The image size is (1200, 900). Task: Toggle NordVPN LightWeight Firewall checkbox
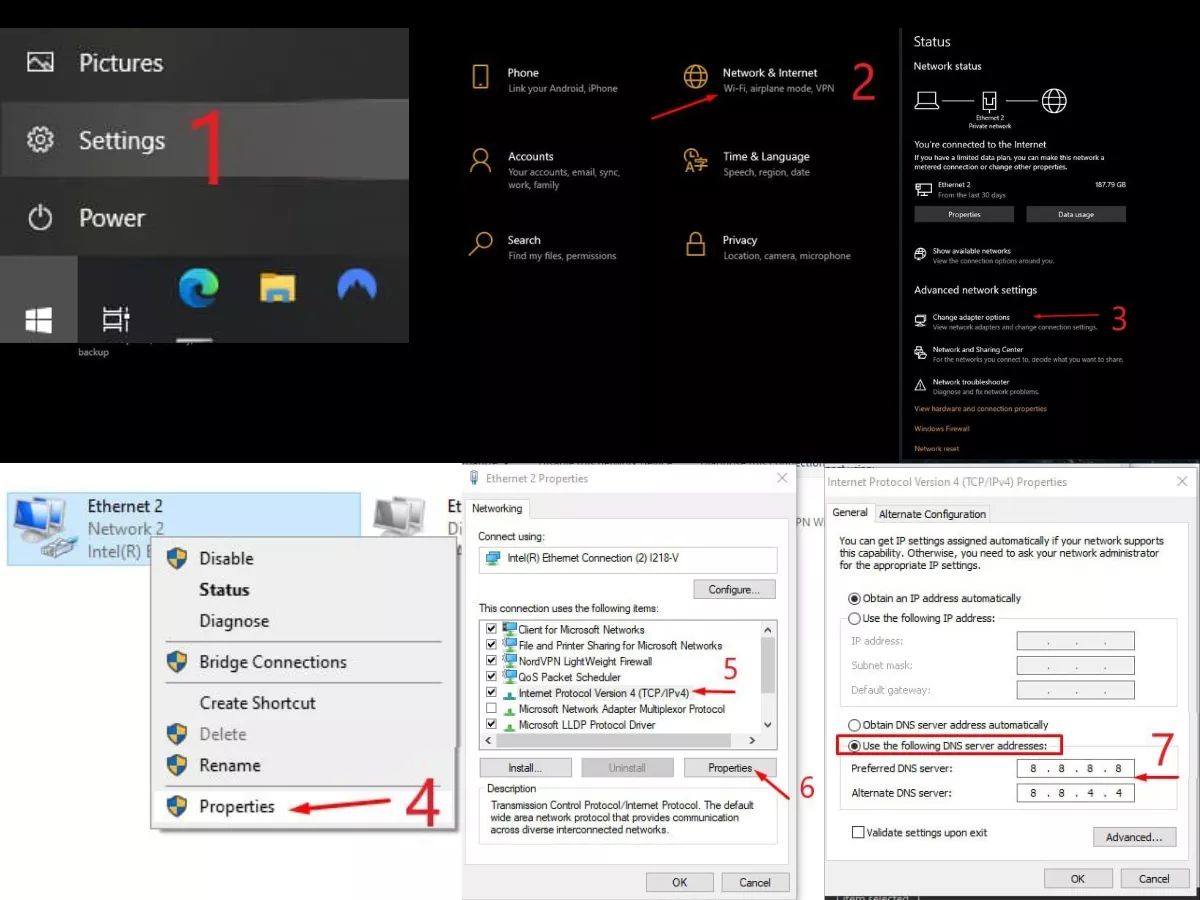click(490, 661)
